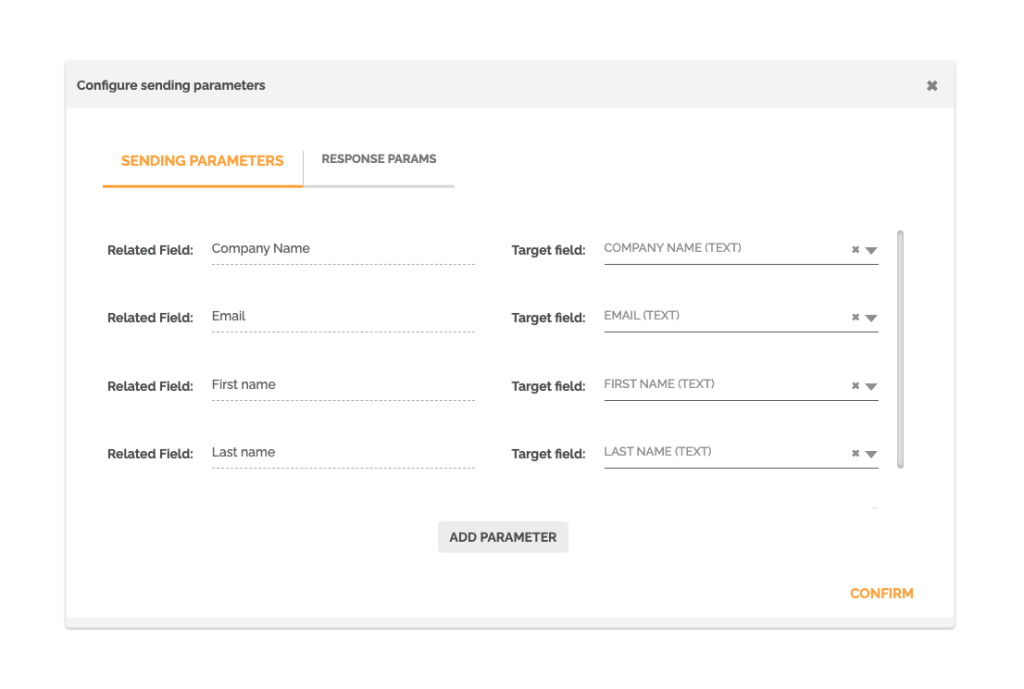Click the Add Parameter button
1024x689 pixels.
(x=503, y=537)
